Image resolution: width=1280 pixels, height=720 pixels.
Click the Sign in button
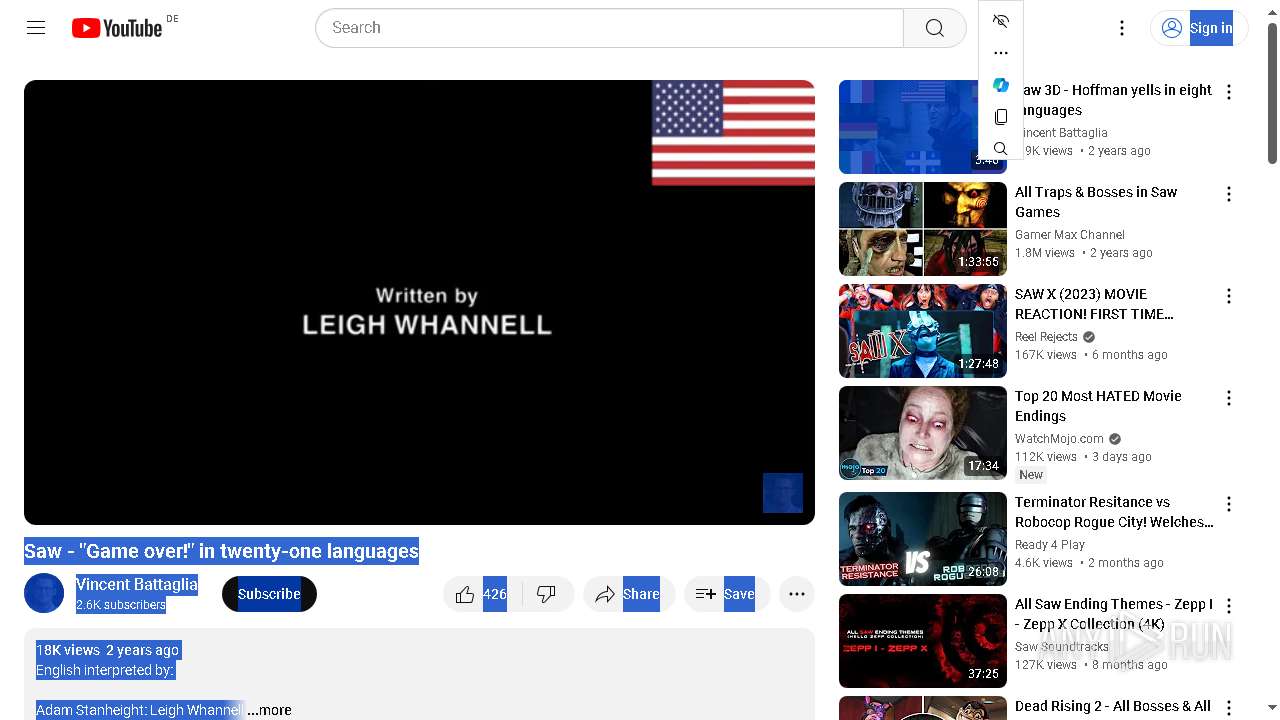coord(1199,28)
